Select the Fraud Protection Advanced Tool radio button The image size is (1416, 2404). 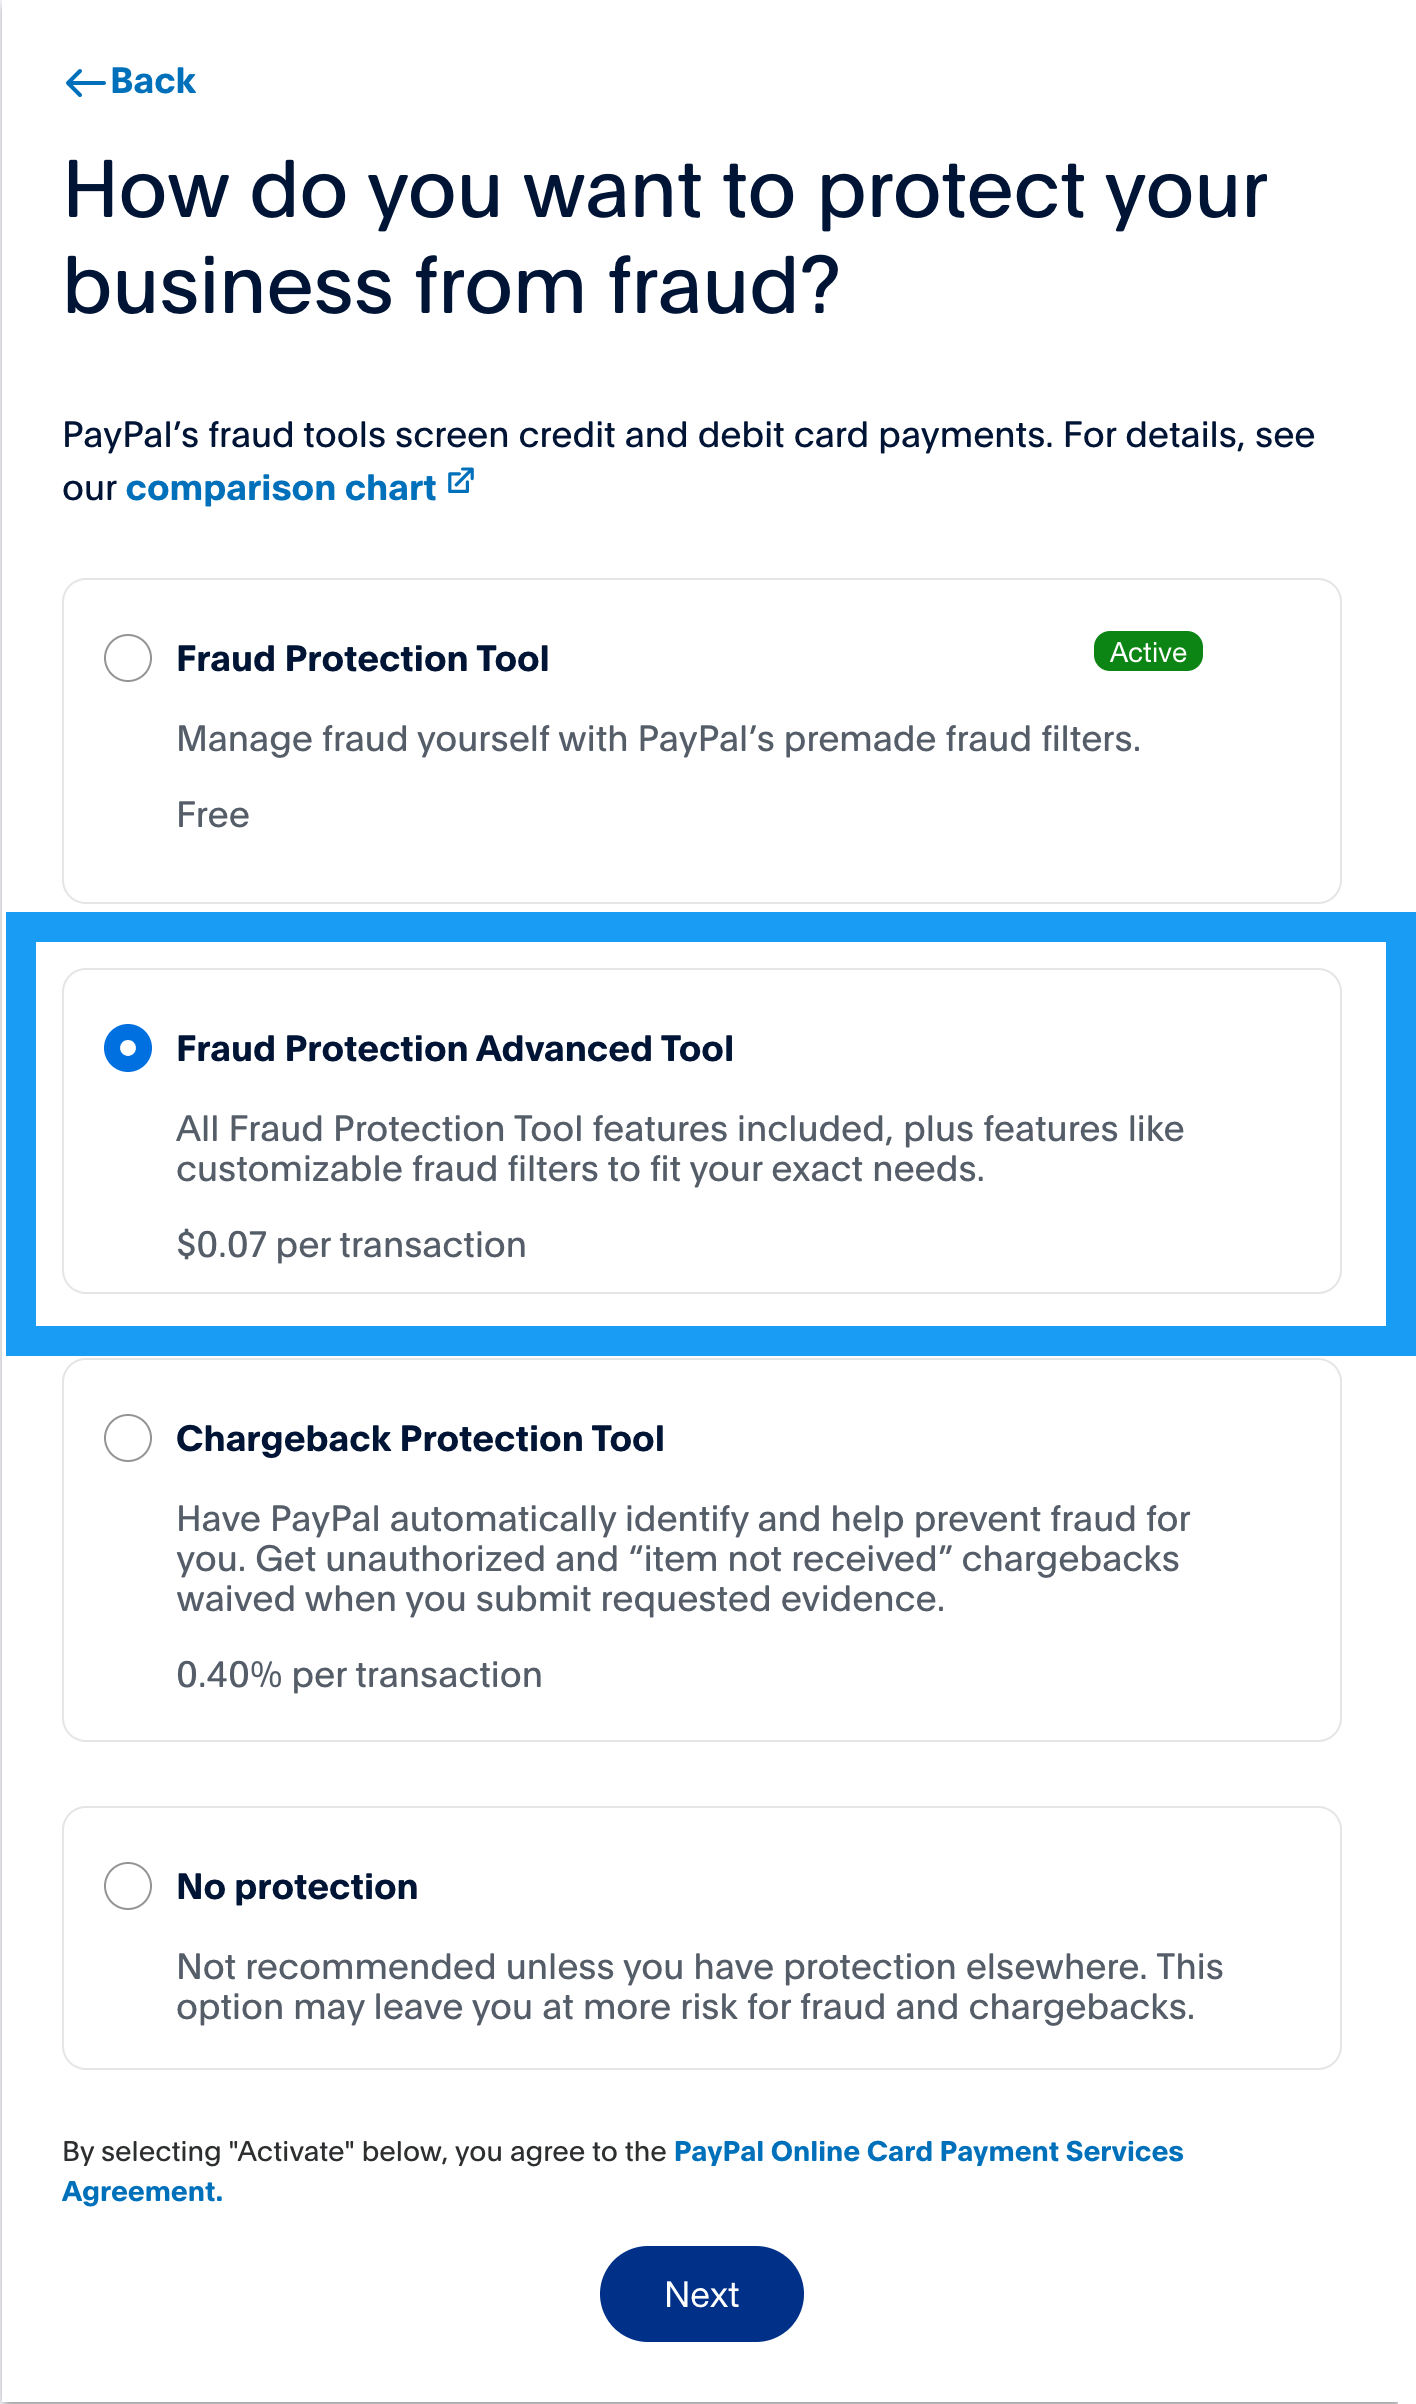(x=128, y=1048)
